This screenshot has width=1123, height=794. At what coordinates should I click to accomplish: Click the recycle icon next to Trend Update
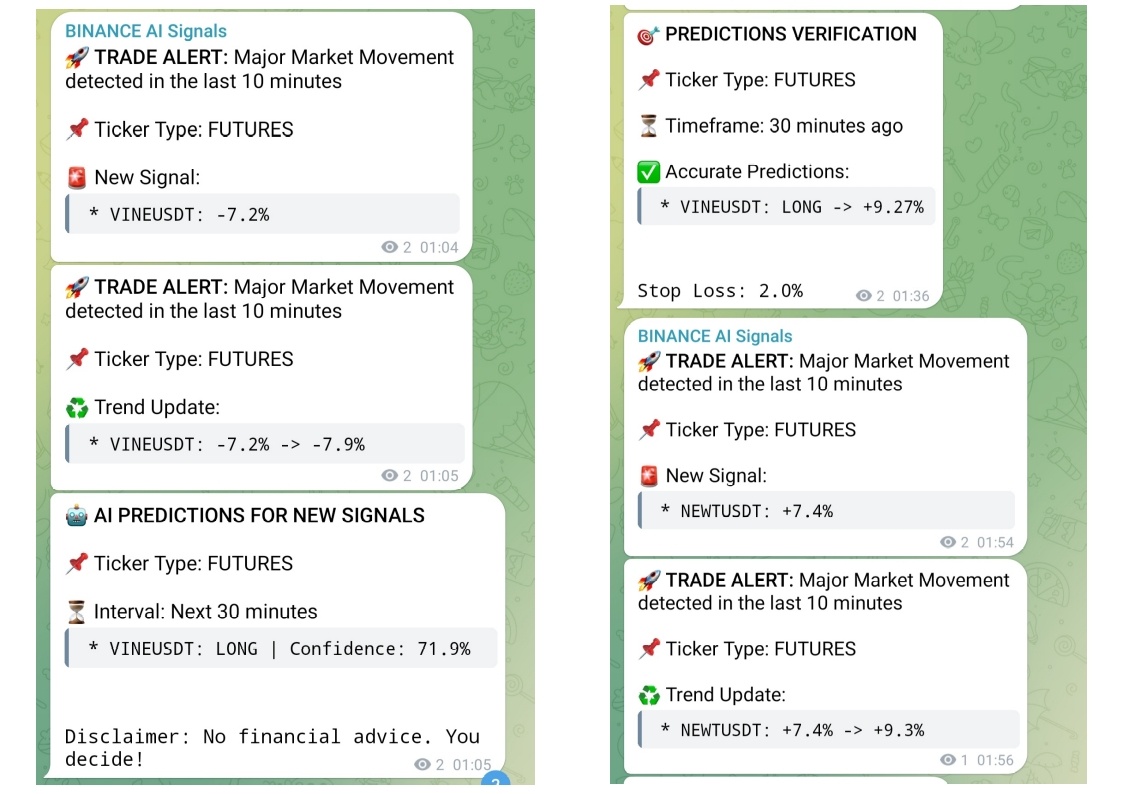tap(76, 407)
